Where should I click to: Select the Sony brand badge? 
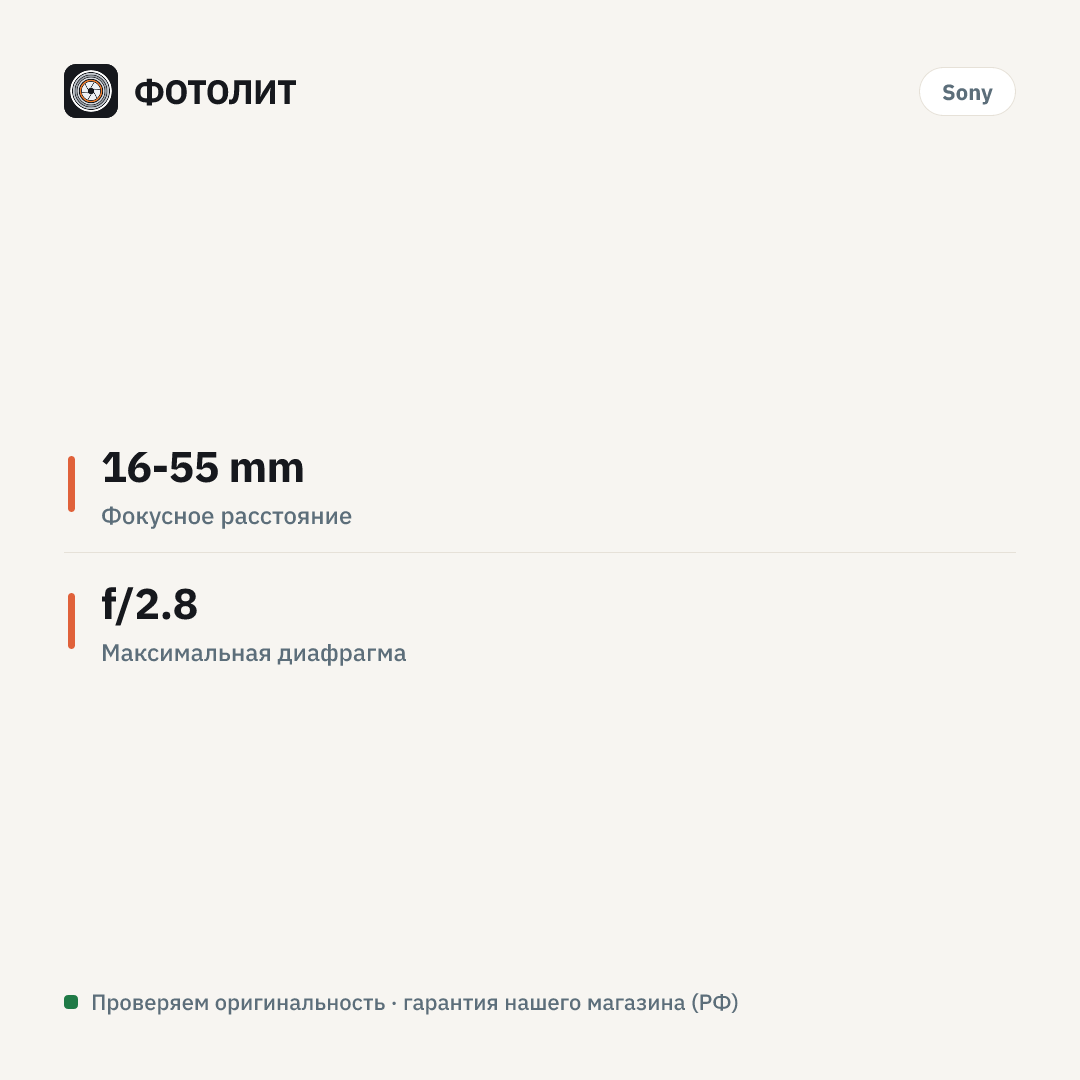pyautogui.click(x=967, y=92)
